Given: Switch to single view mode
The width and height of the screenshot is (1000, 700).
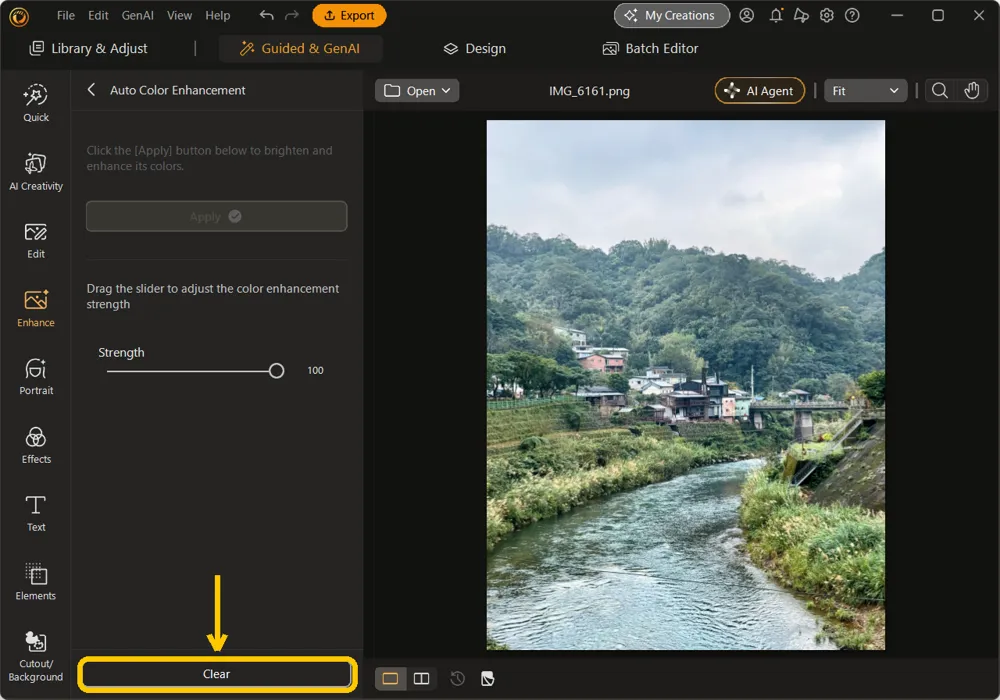Looking at the screenshot, I should click(390, 678).
